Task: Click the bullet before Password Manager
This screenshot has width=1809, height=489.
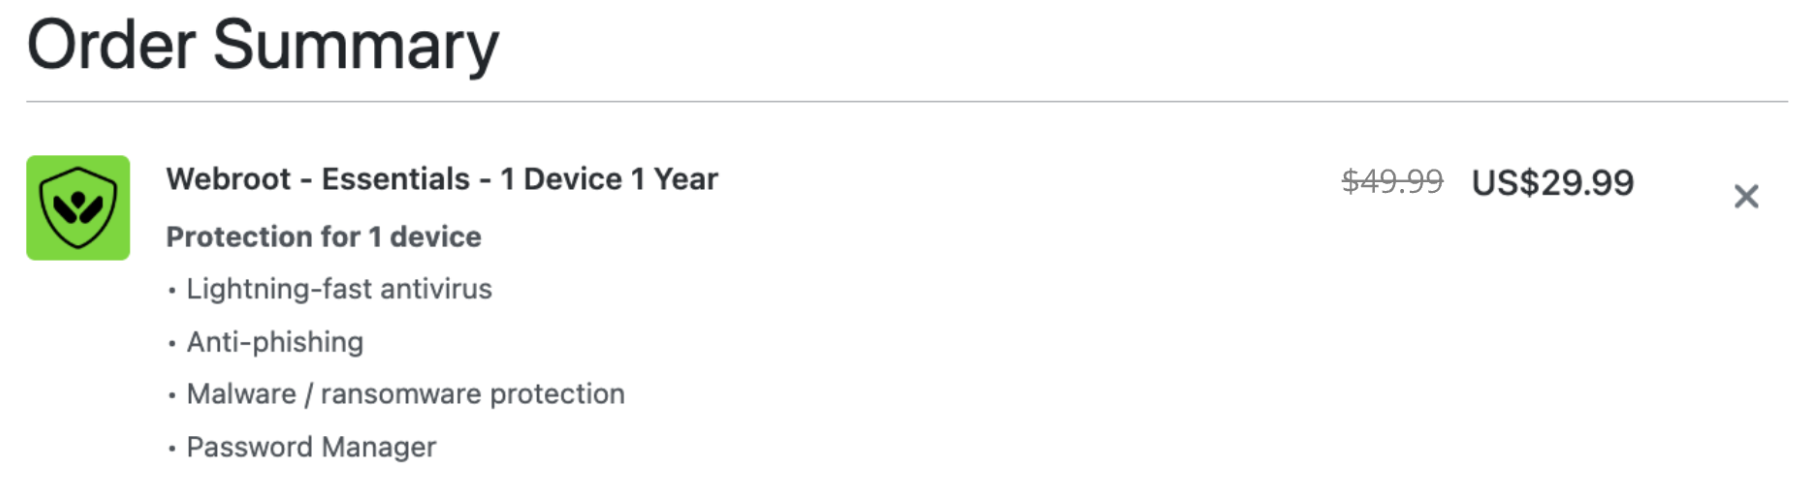Action: (x=172, y=449)
